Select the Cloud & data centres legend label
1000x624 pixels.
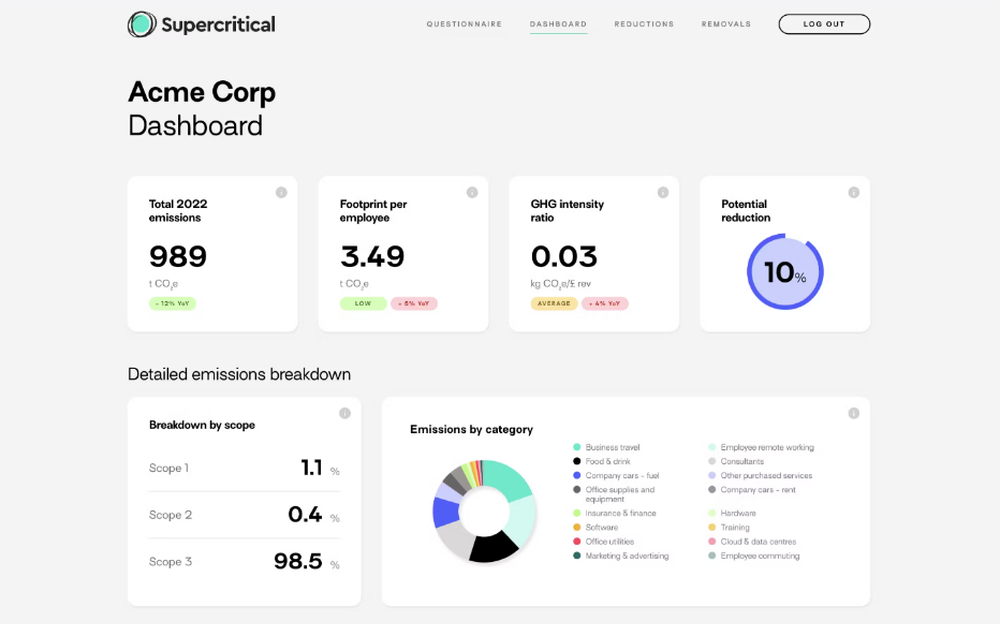tap(758, 542)
